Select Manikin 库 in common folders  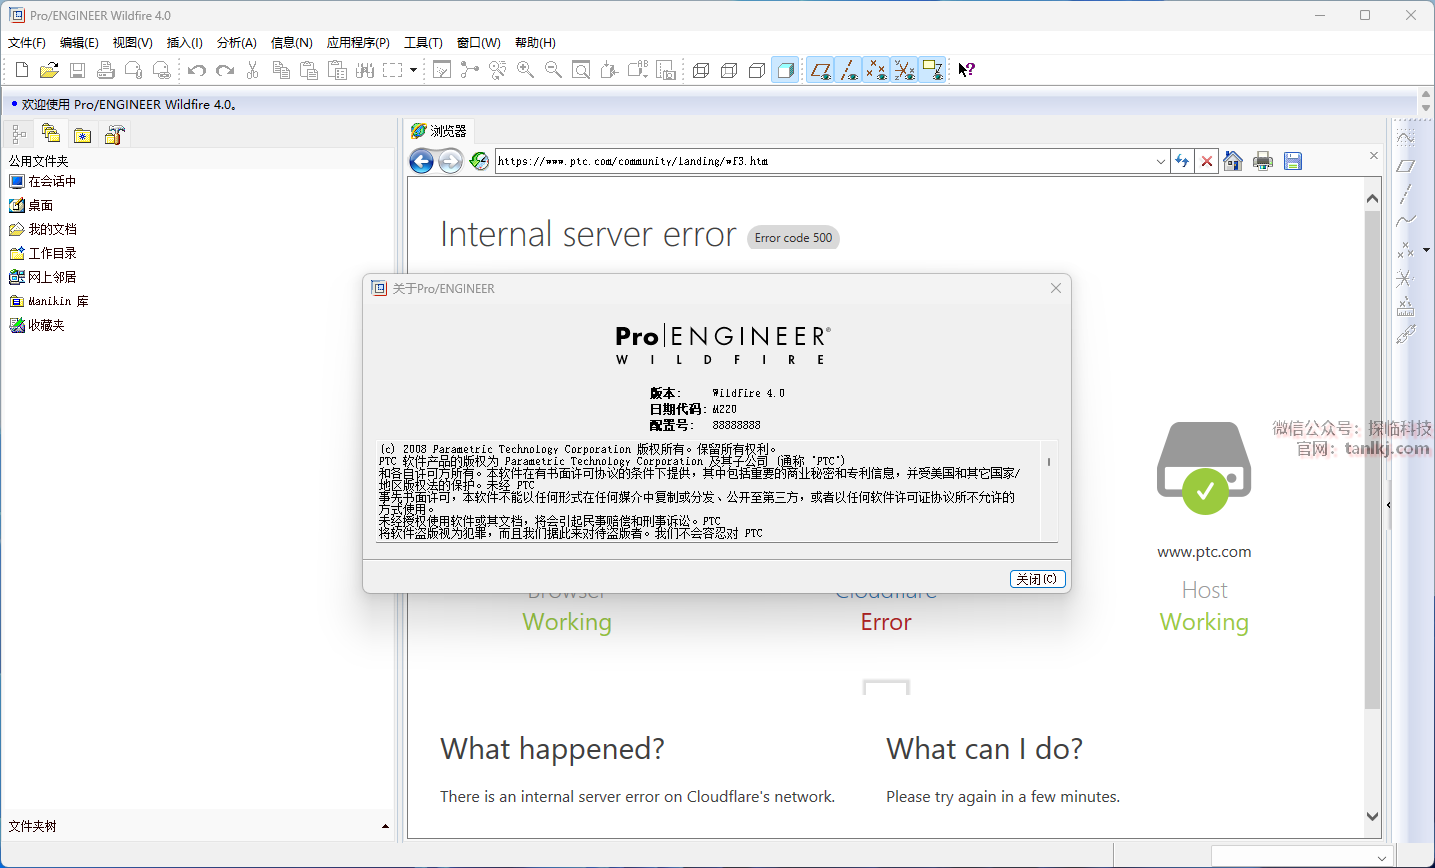[x=49, y=301]
